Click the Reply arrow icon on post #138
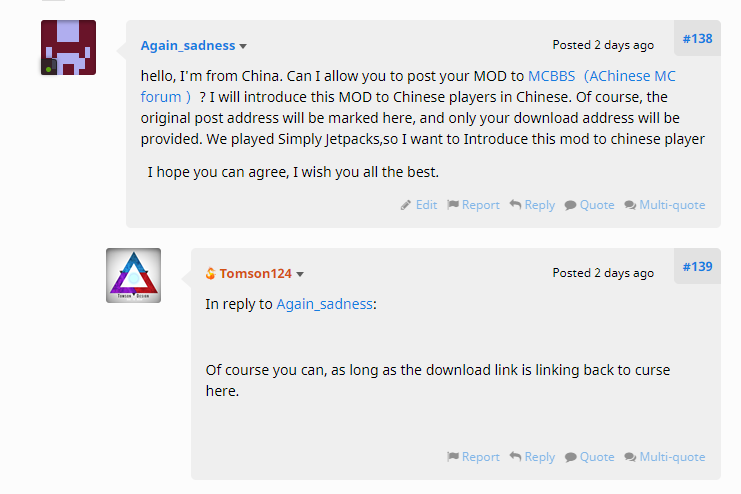The height and width of the screenshot is (494, 741). coord(515,205)
